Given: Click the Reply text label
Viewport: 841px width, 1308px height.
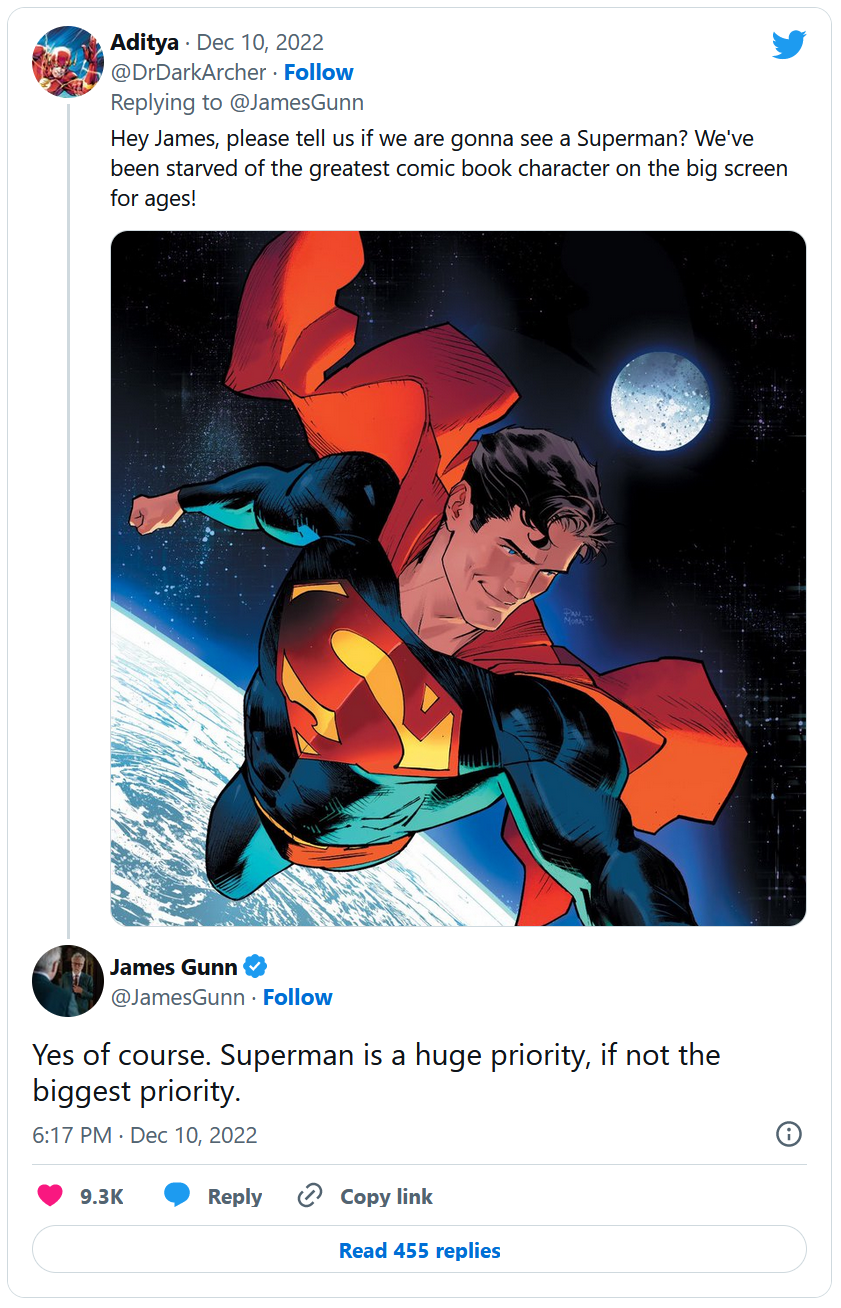Looking at the screenshot, I should click(x=235, y=1196).
